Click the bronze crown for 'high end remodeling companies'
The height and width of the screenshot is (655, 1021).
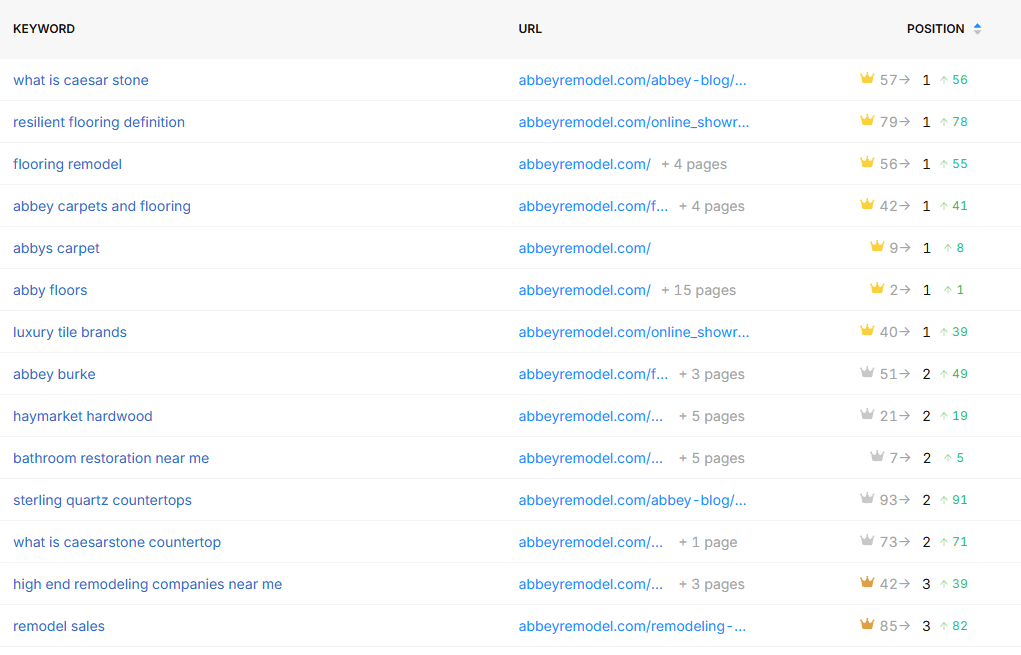(867, 583)
